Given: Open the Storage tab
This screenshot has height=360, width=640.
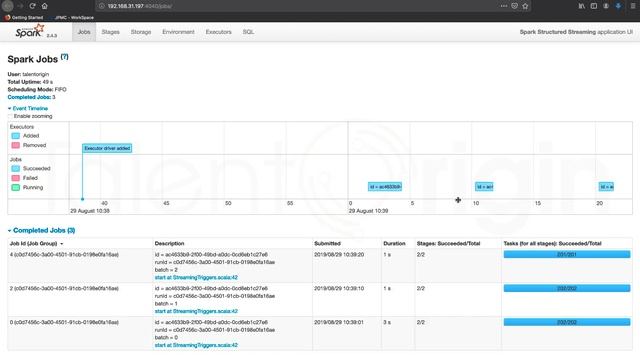Looking at the screenshot, I should [141, 32].
